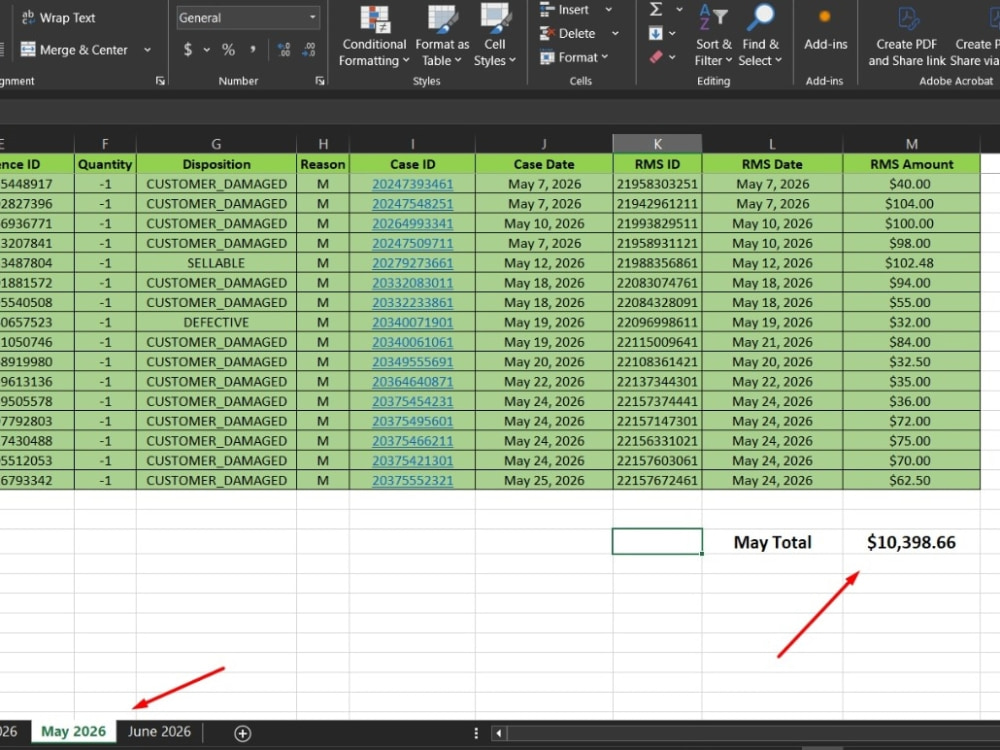
Task: Select the Case Date header cell
Action: 544,164
